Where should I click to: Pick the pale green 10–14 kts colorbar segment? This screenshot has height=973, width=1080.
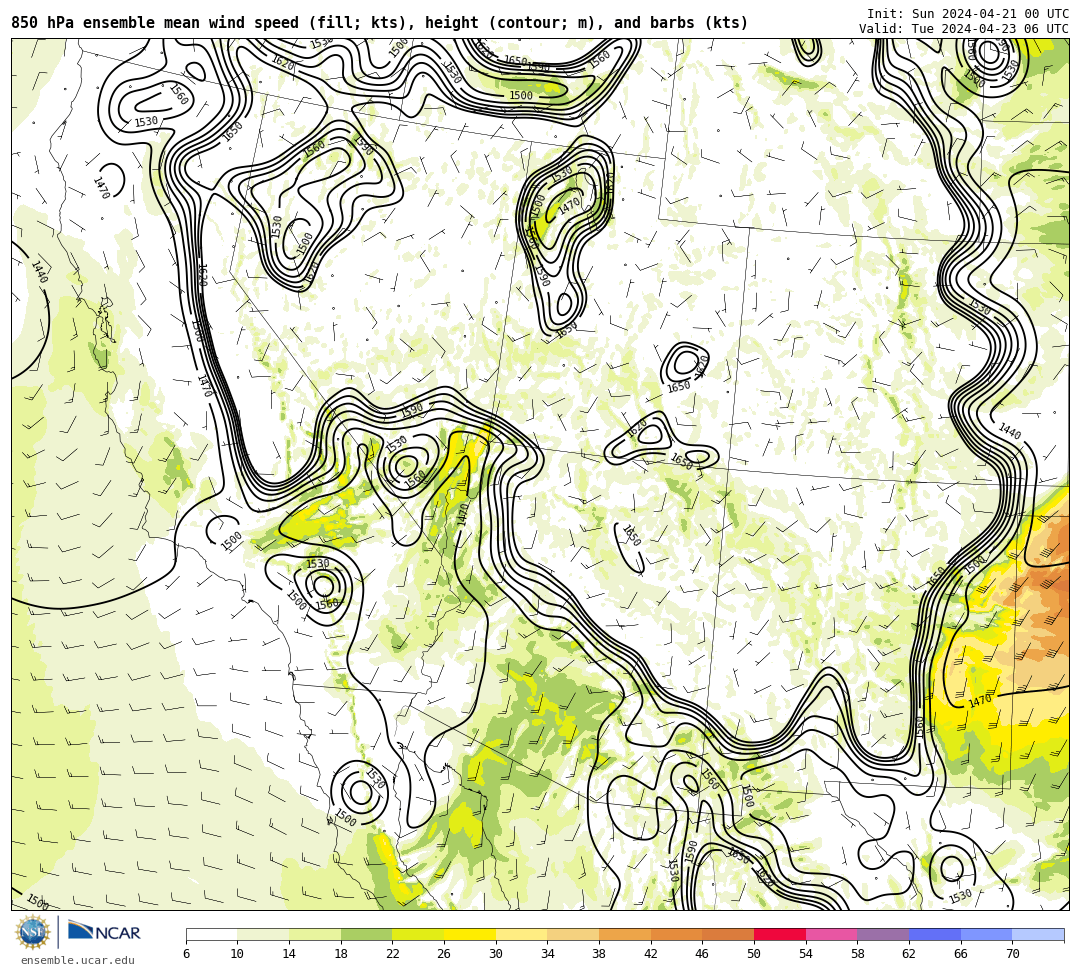pyautogui.click(x=263, y=934)
